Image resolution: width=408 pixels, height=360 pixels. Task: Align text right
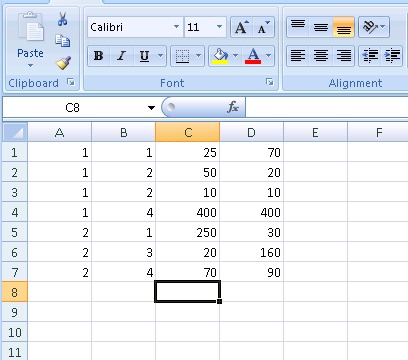click(343, 56)
